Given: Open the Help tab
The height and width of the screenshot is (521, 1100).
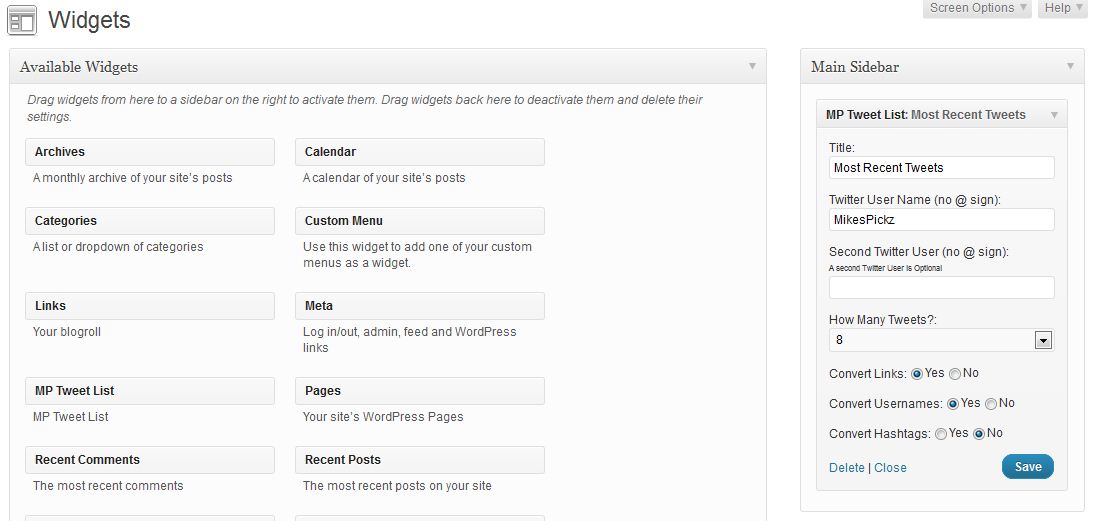Looking at the screenshot, I should point(1062,8).
